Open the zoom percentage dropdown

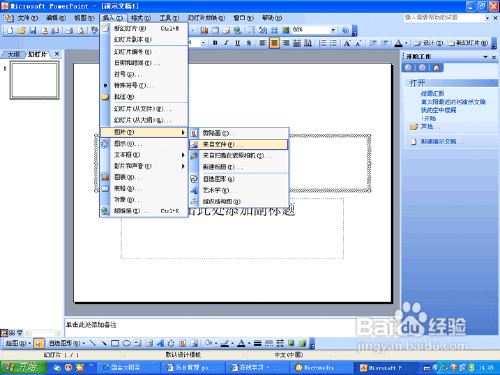333,30
